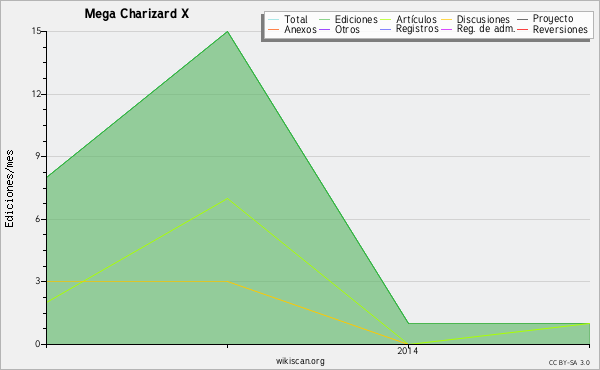The height and width of the screenshot is (370, 600).
Task: Click the y-axis value 15
Action: point(36,31)
